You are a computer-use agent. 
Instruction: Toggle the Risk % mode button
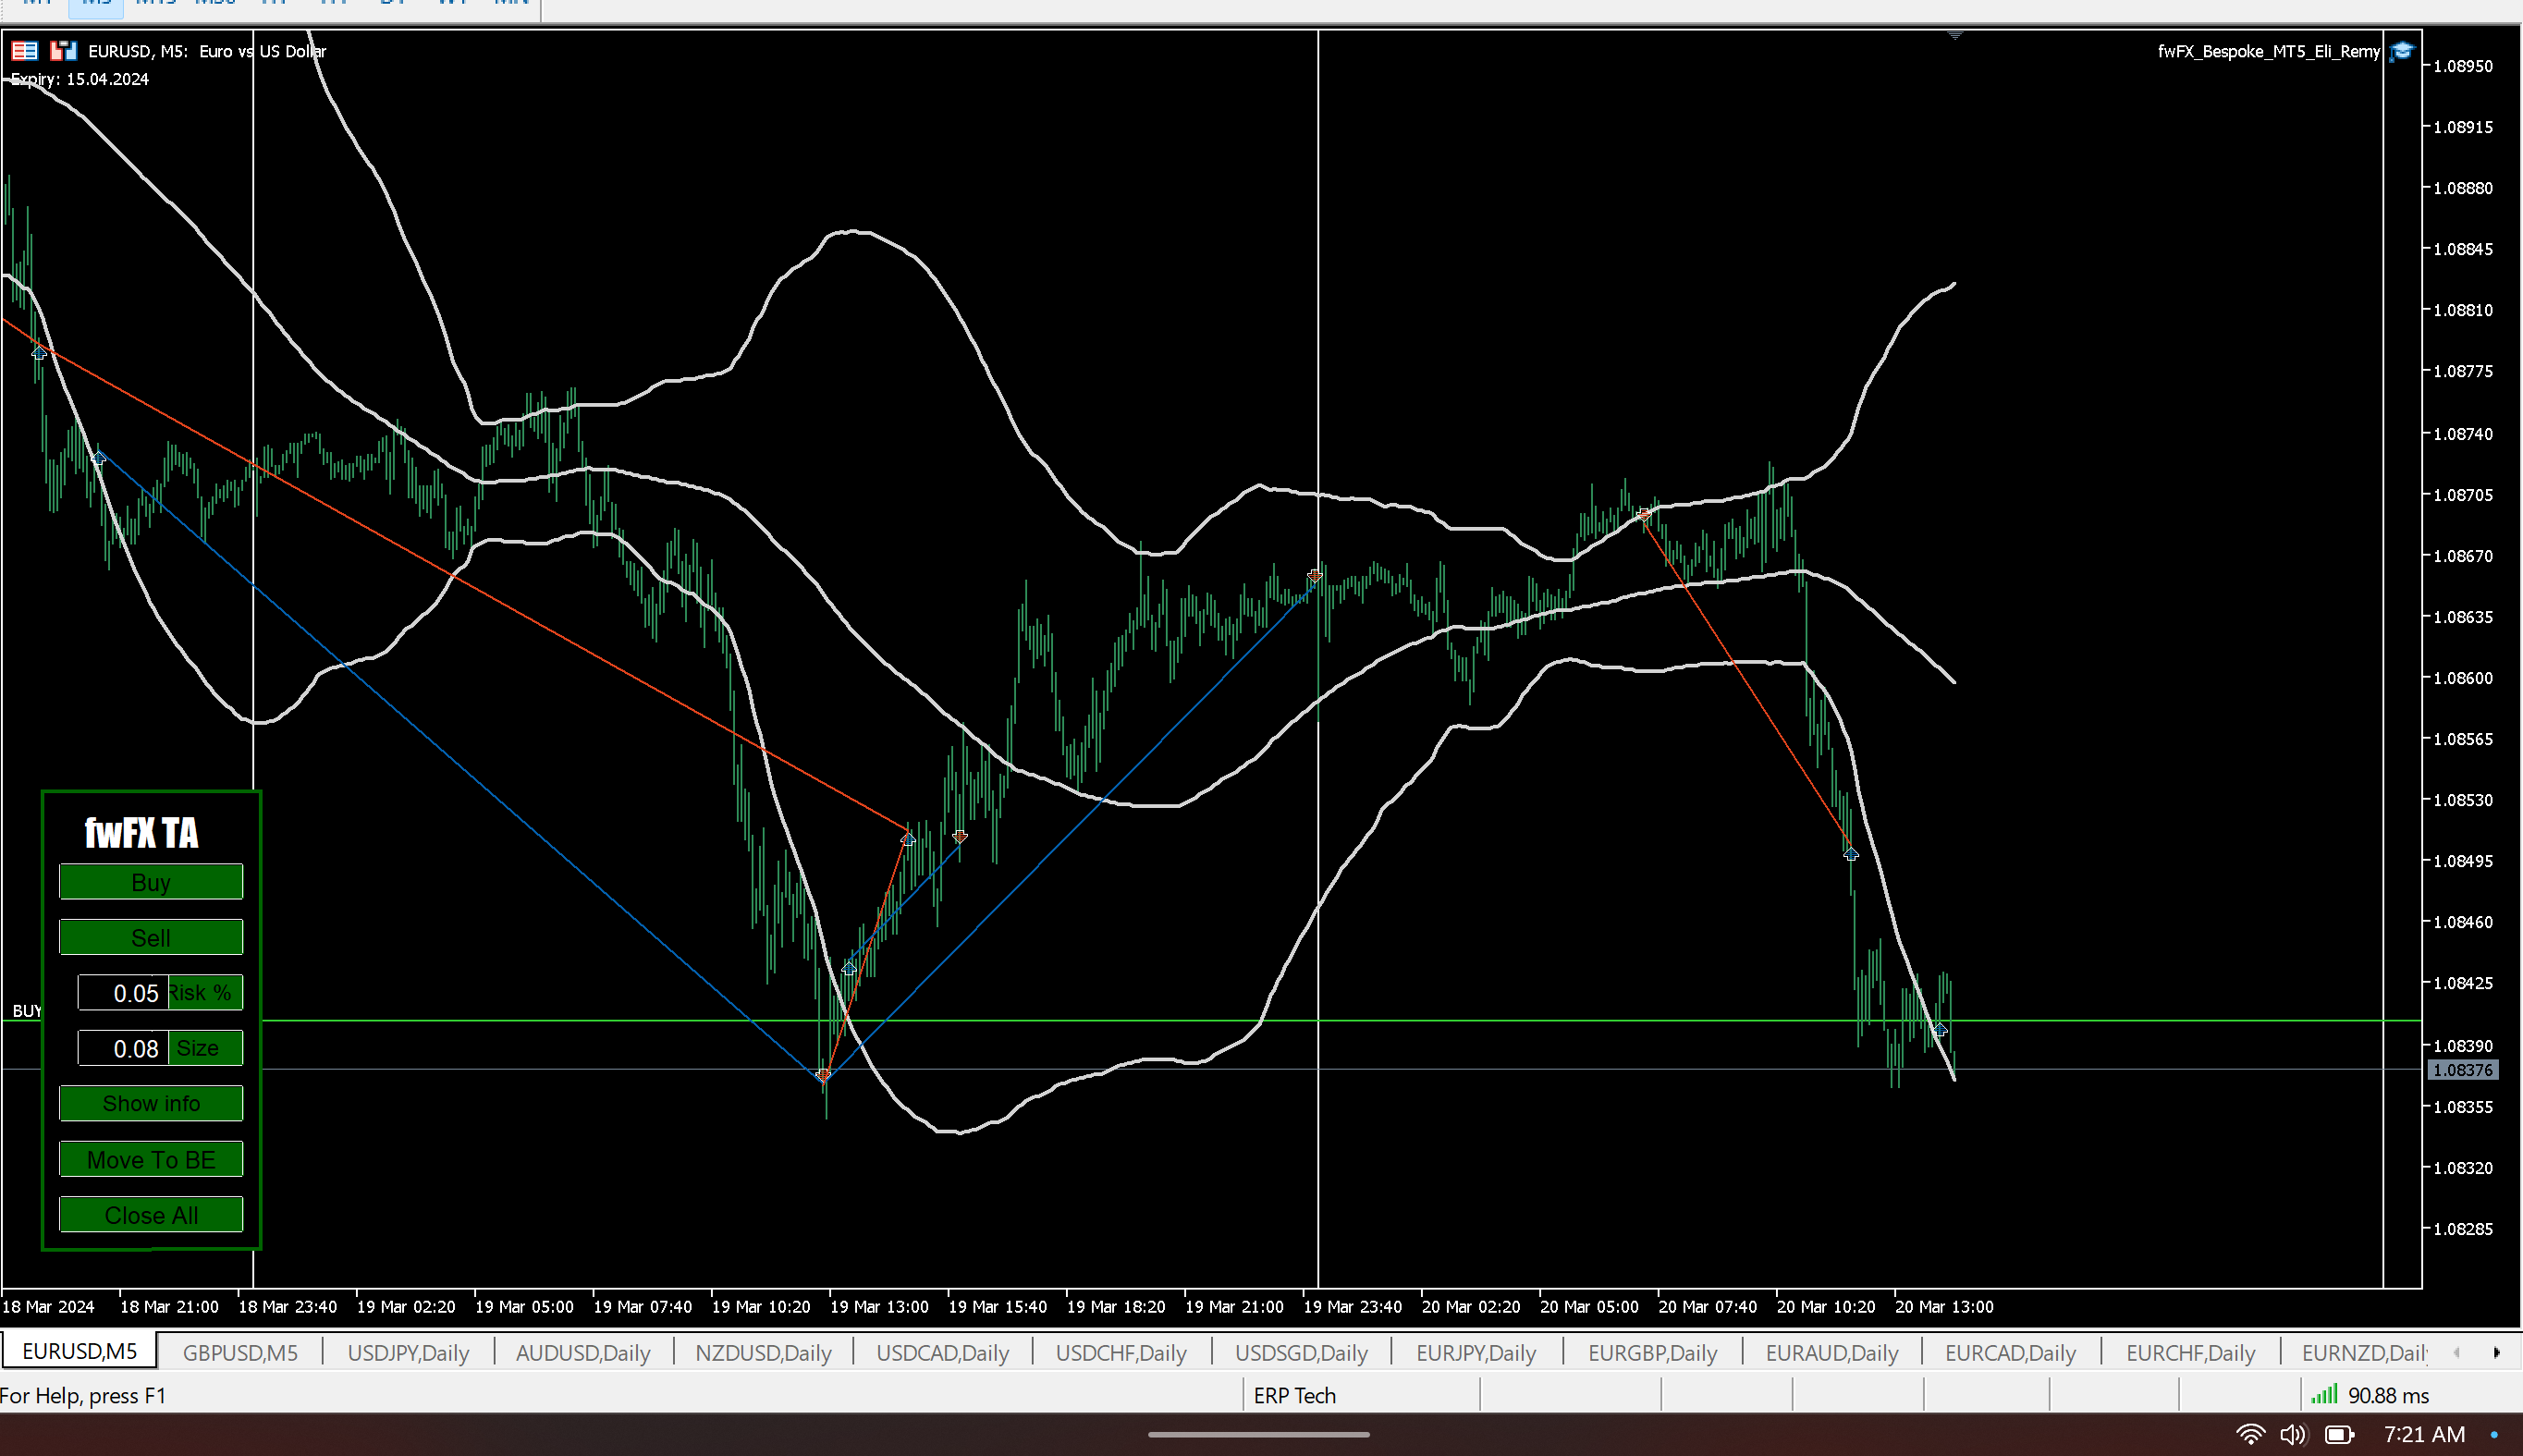tap(204, 993)
